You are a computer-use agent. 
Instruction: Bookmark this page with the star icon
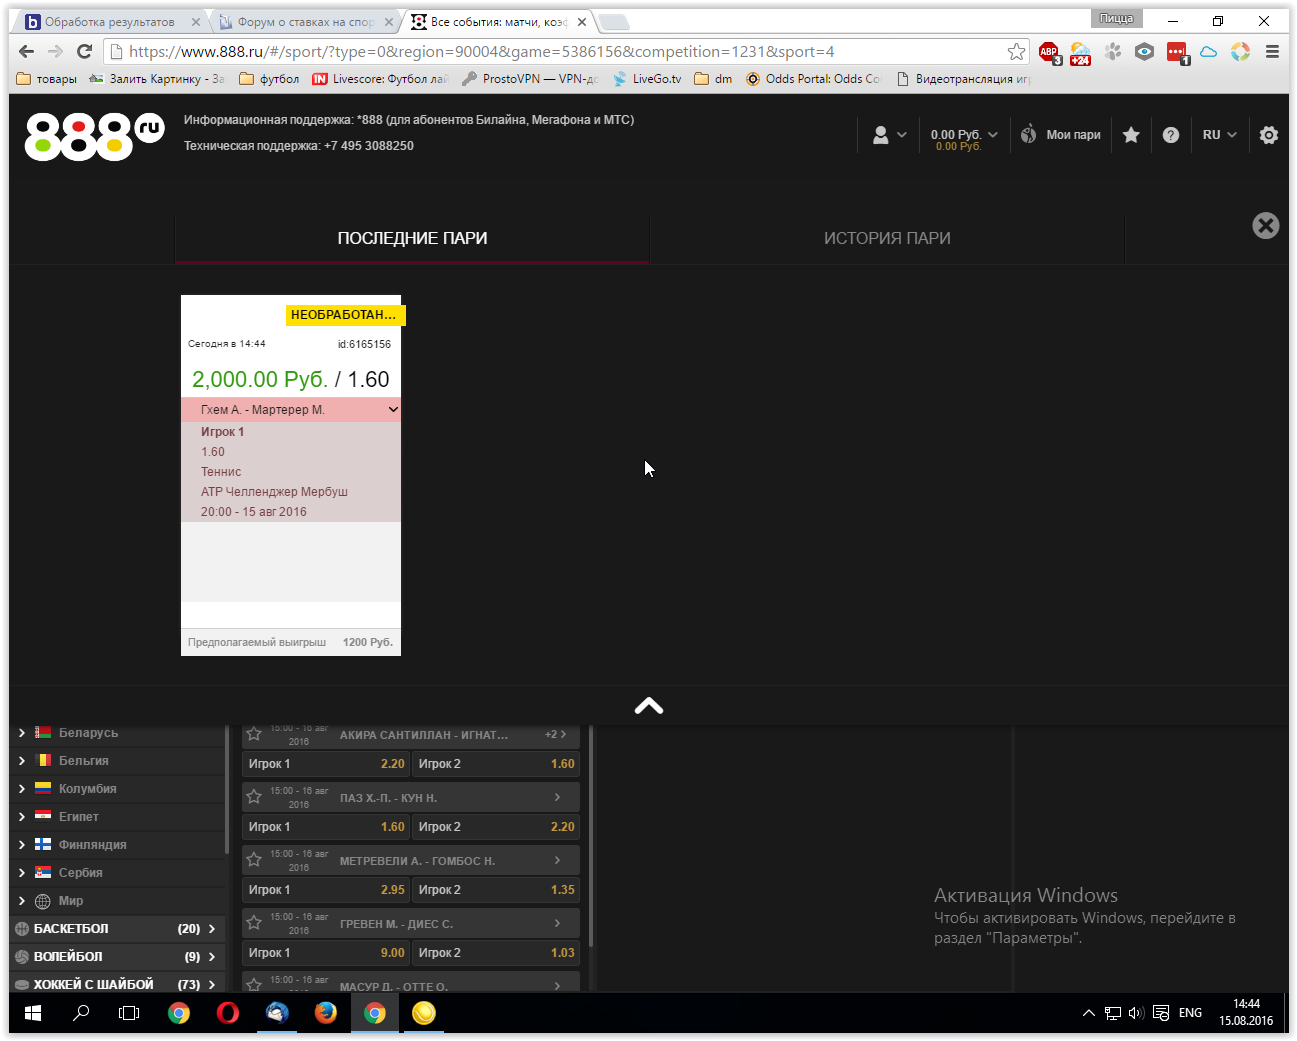[1016, 52]
